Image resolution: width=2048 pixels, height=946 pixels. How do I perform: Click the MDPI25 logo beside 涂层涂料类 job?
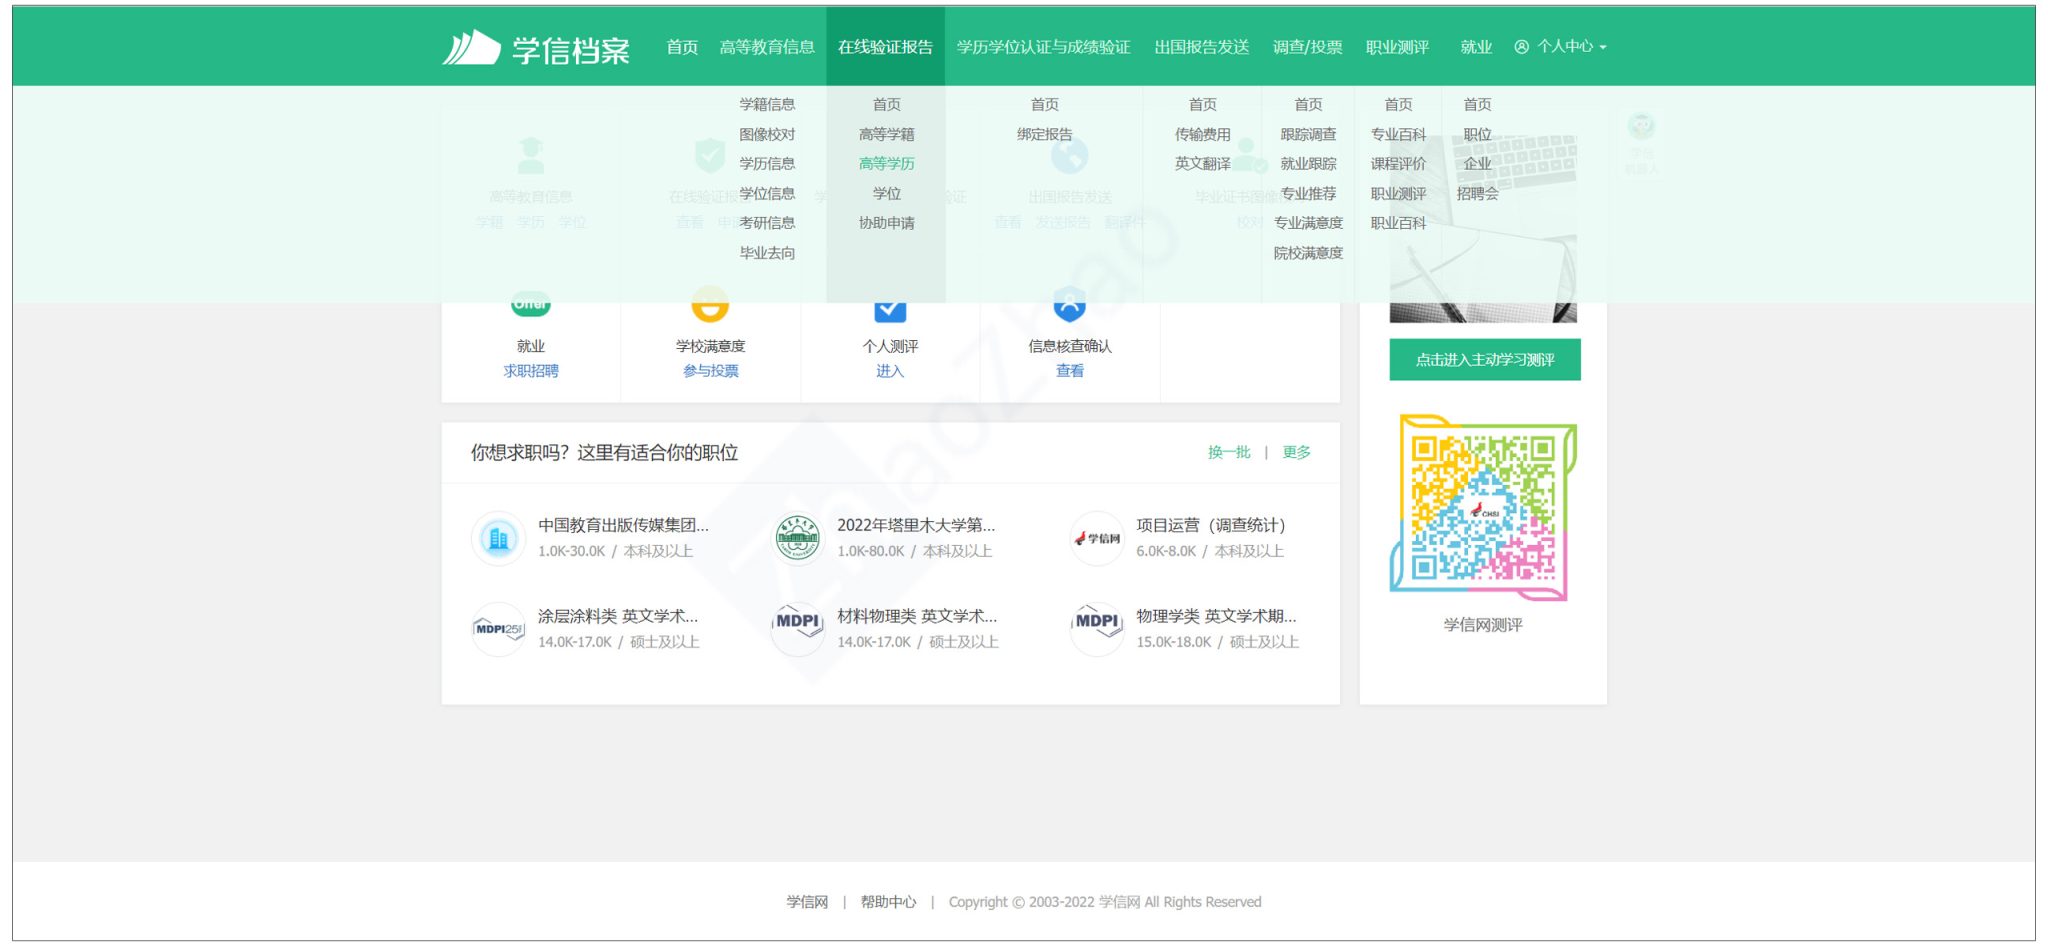(x=497, y=630)
